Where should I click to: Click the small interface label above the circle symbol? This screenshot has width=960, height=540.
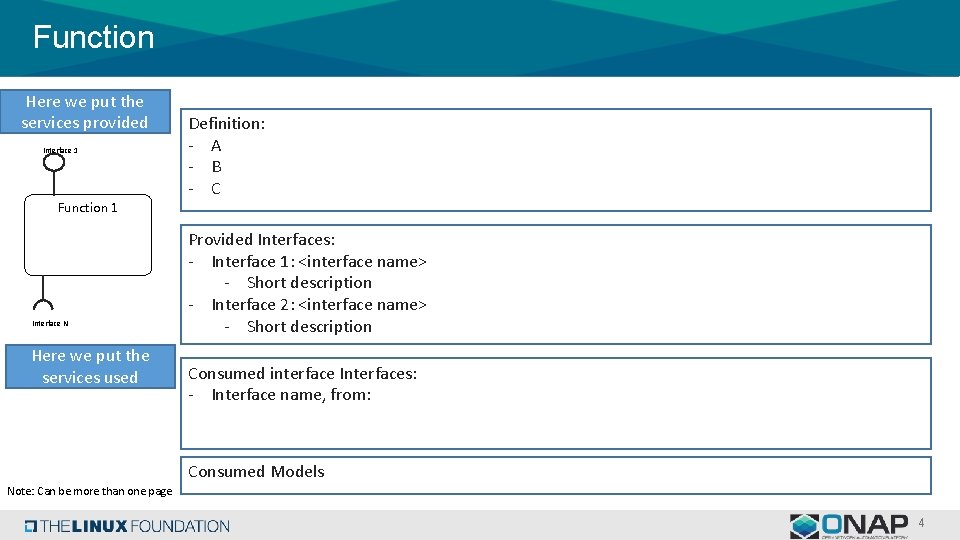60,150
